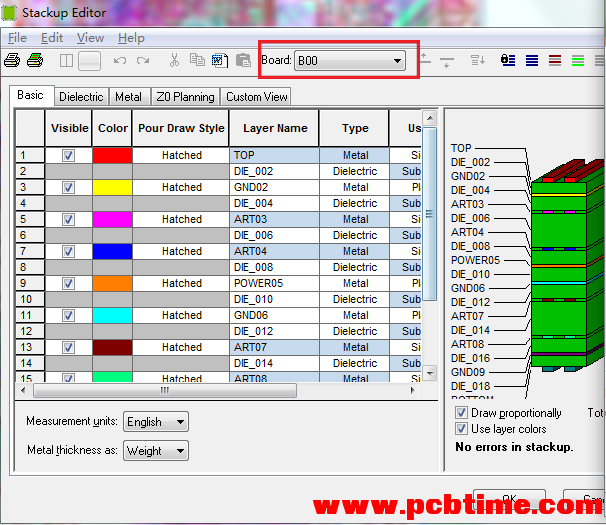The height and width of the screenshot is (525, 606).
Task: Click the undo arrow icon
Action: pyautogui.click(x=120, y=61)
